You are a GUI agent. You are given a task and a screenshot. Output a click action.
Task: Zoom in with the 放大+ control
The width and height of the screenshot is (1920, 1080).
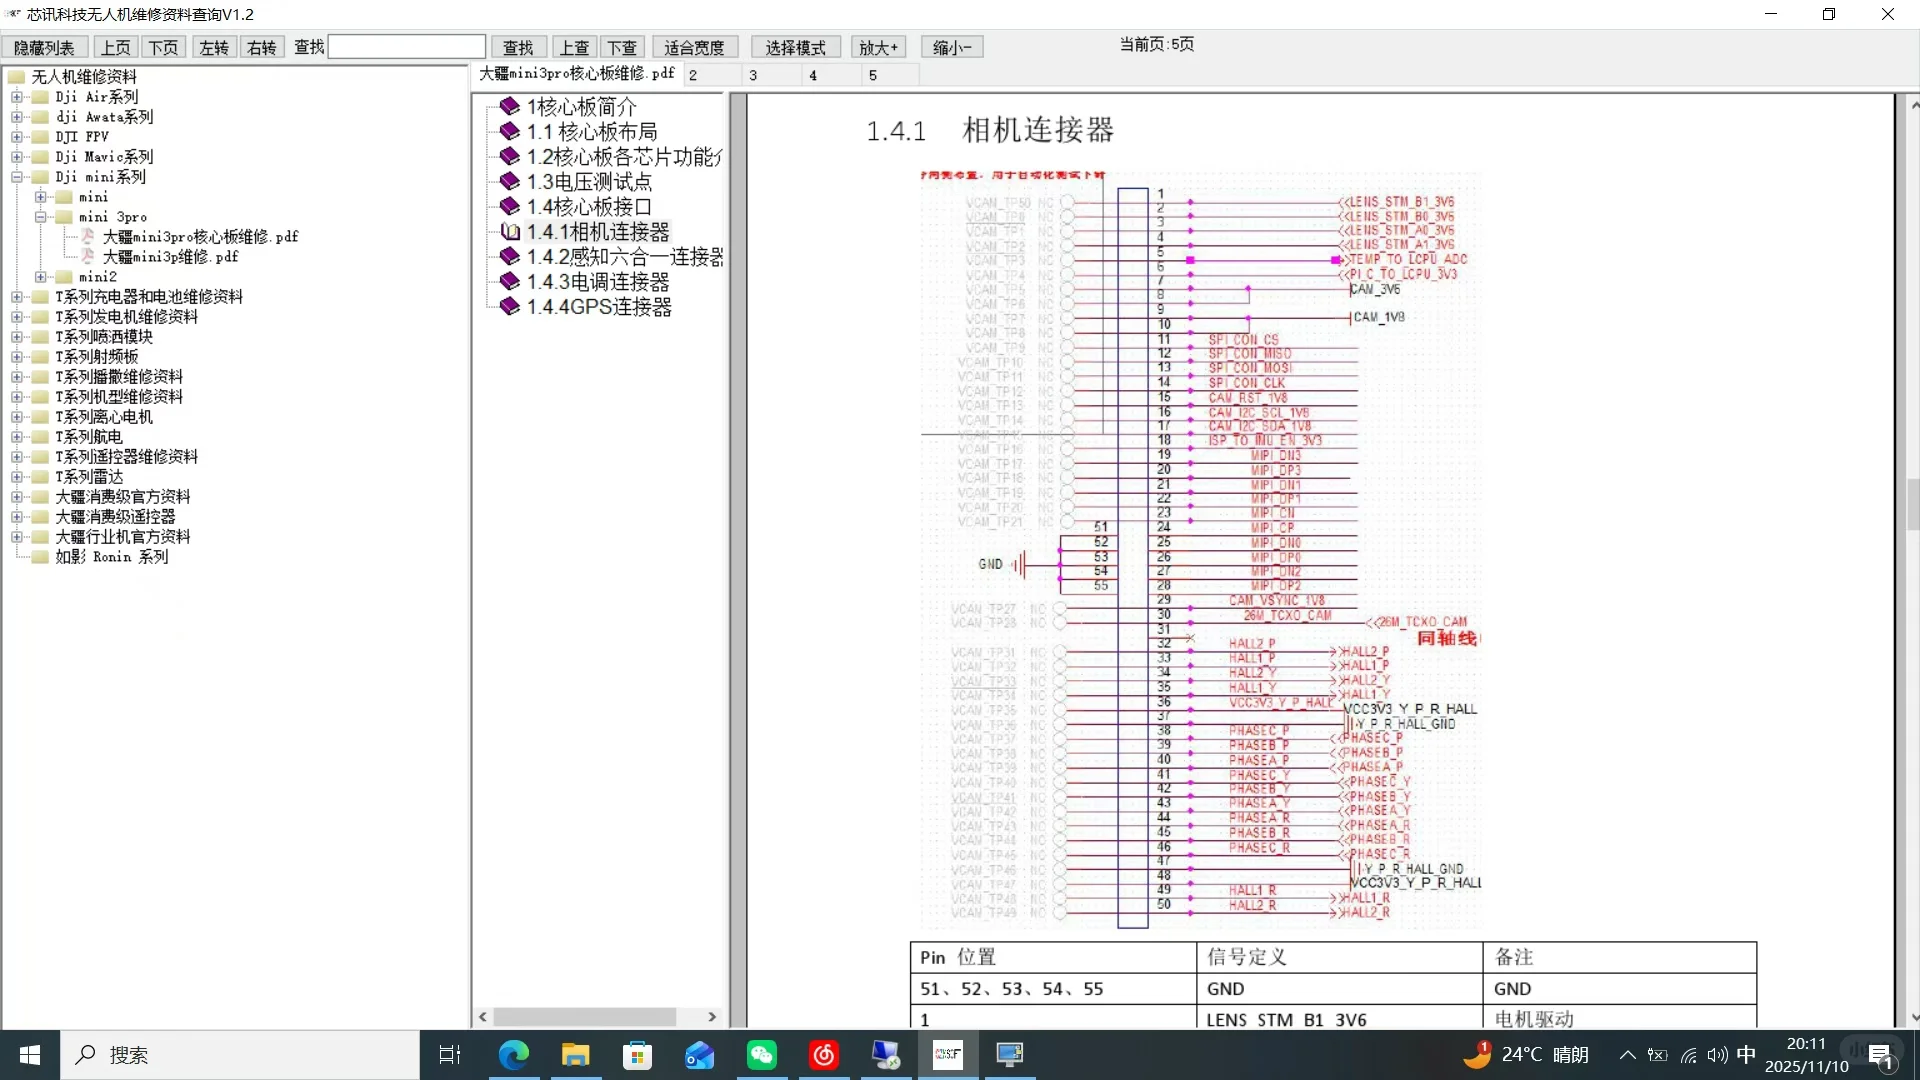coord(877,47)
